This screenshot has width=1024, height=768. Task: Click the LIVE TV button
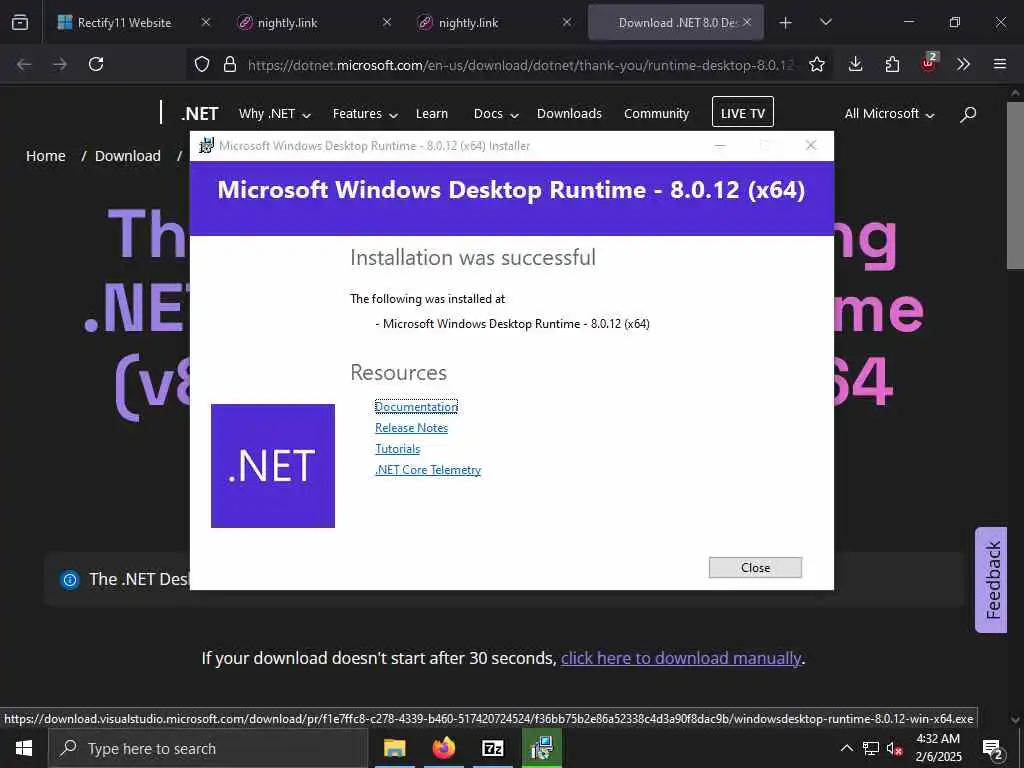point(743,112)
